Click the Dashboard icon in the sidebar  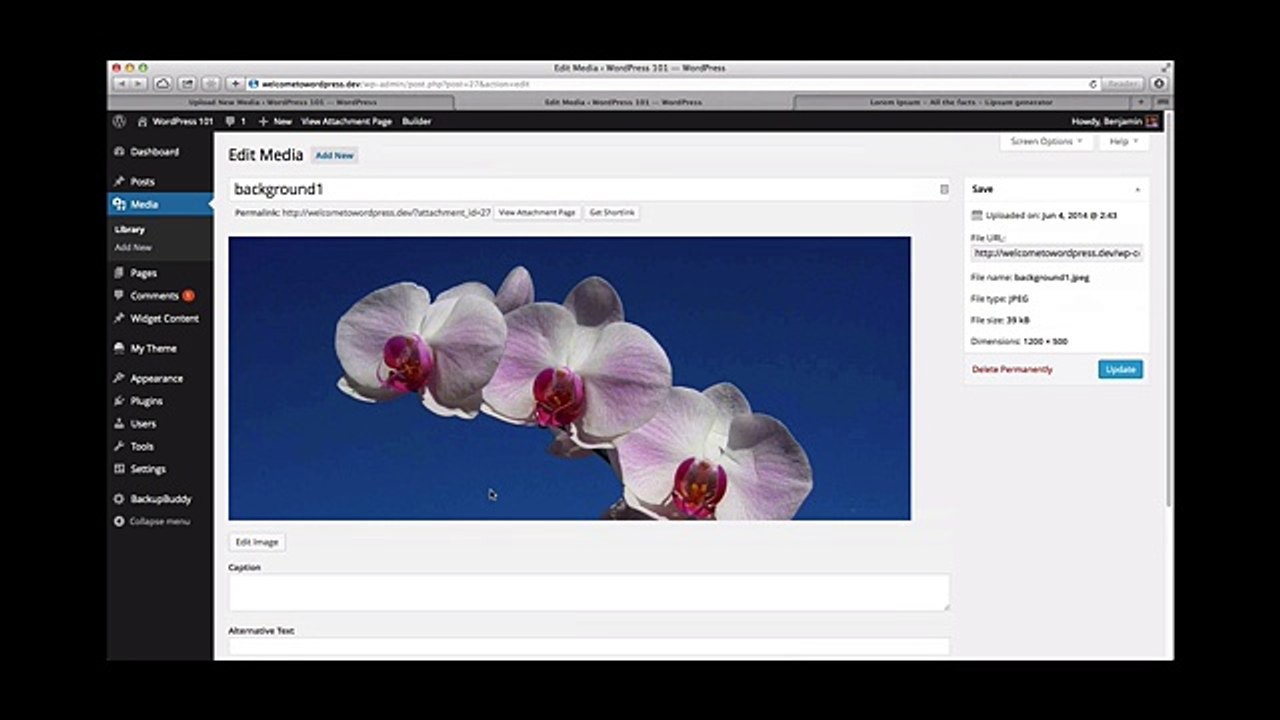click(x=119, y=152)
